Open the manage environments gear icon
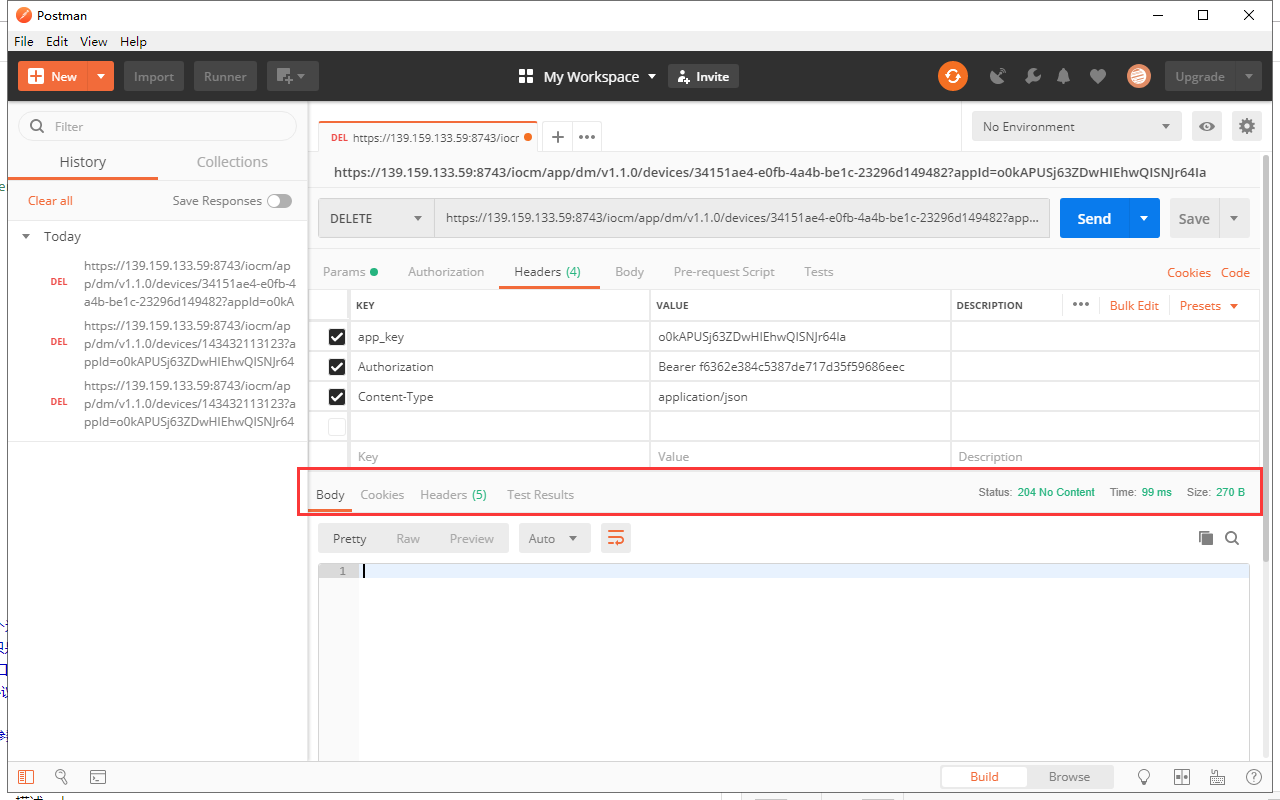 (x=1247, y=126)
